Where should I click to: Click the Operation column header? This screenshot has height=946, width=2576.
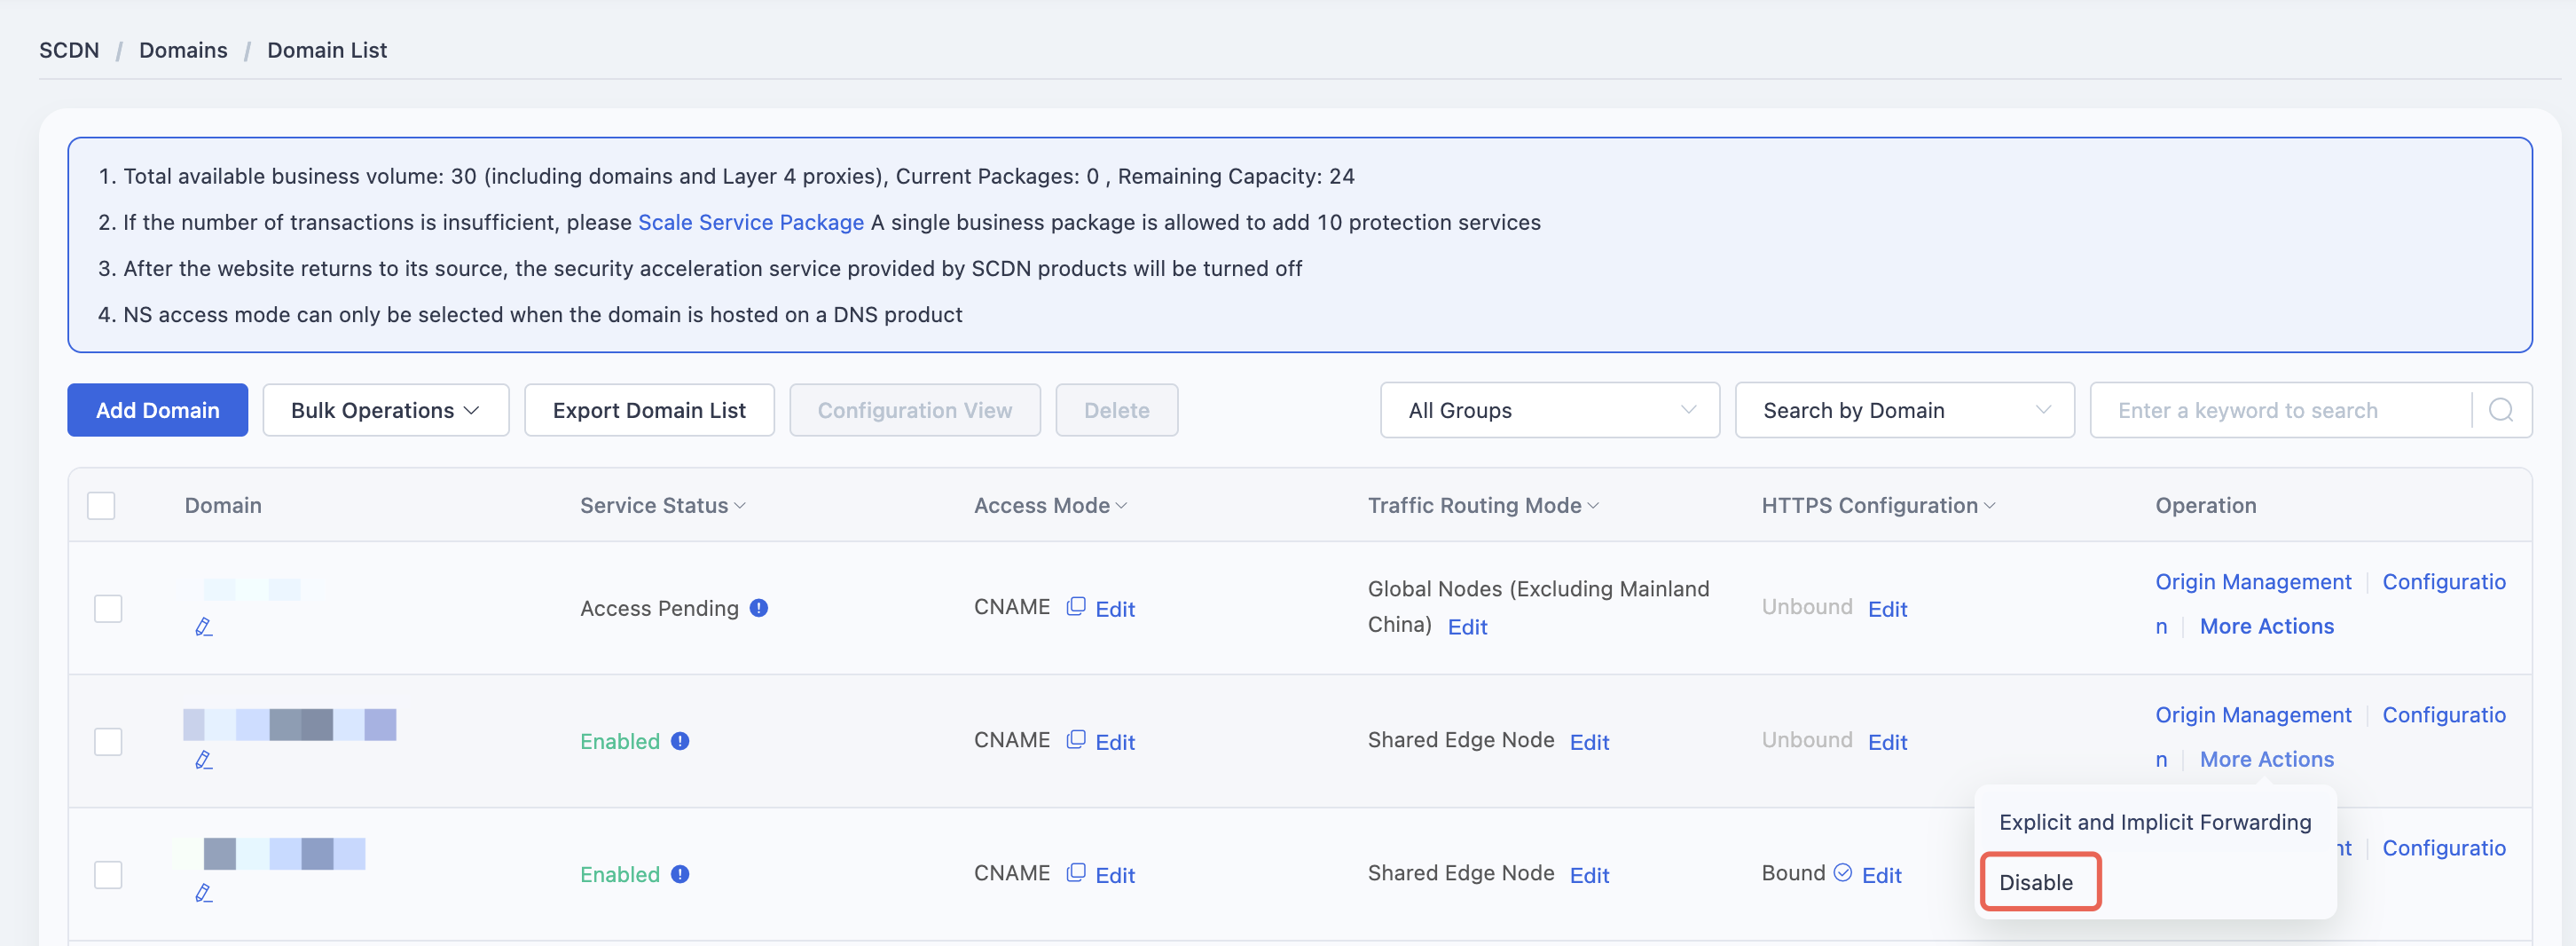(x=2205, y=505)
